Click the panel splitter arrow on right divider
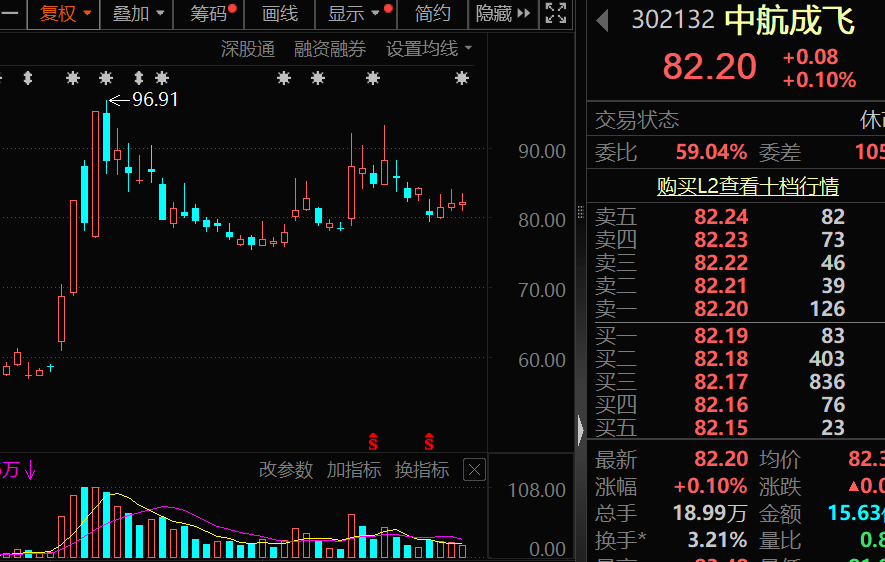 tap(580, 430)
